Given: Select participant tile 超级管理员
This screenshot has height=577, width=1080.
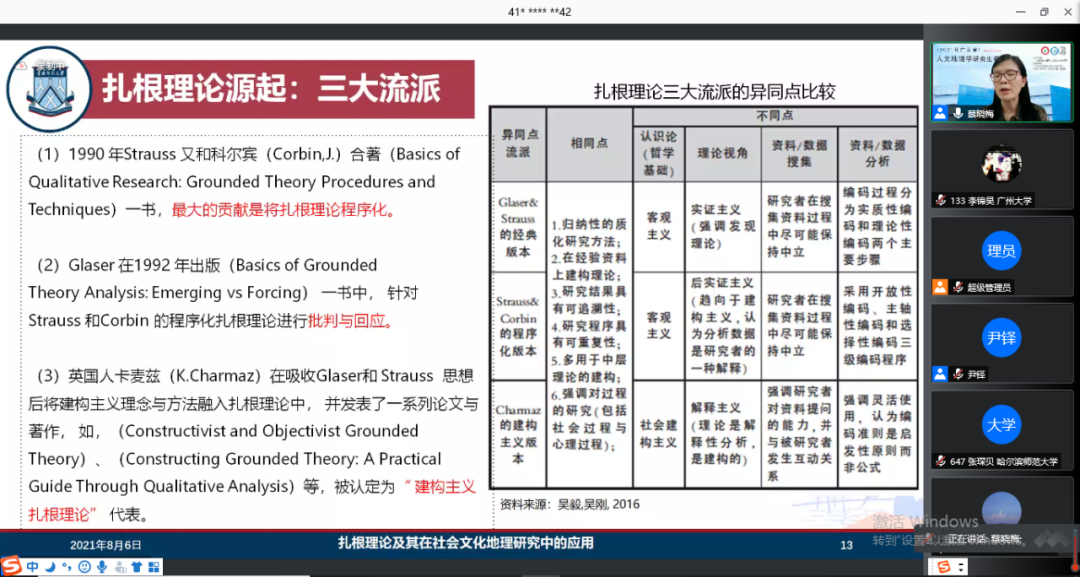Looking at the screenshot, I should coord(1001,256).
